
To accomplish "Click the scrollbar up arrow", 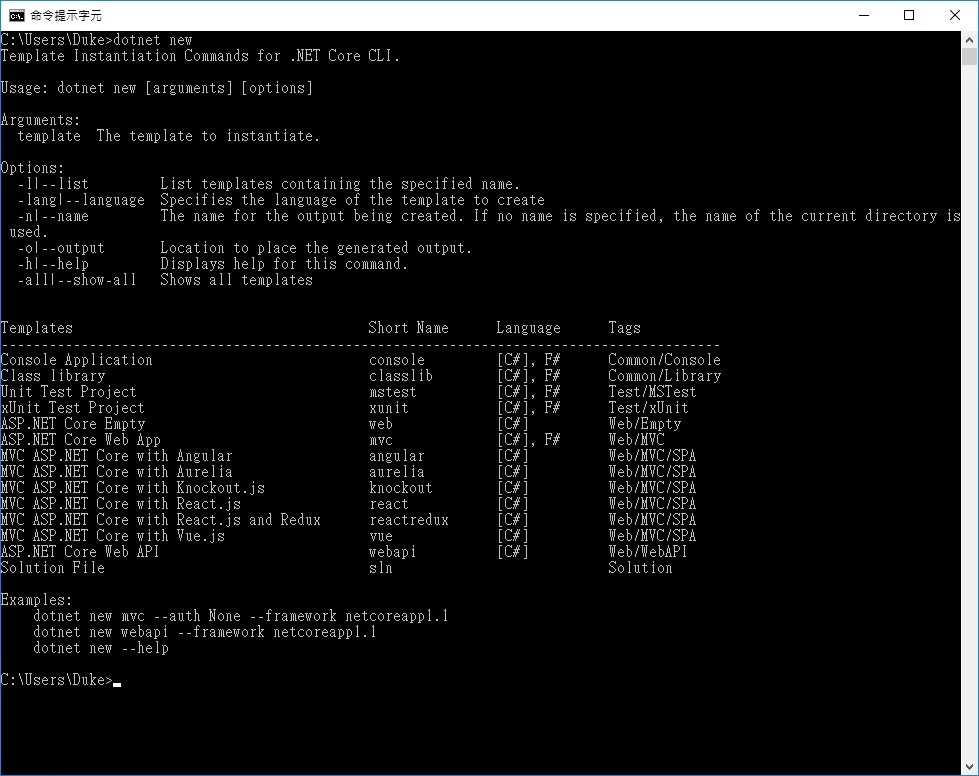I will (x=969, y=39).
